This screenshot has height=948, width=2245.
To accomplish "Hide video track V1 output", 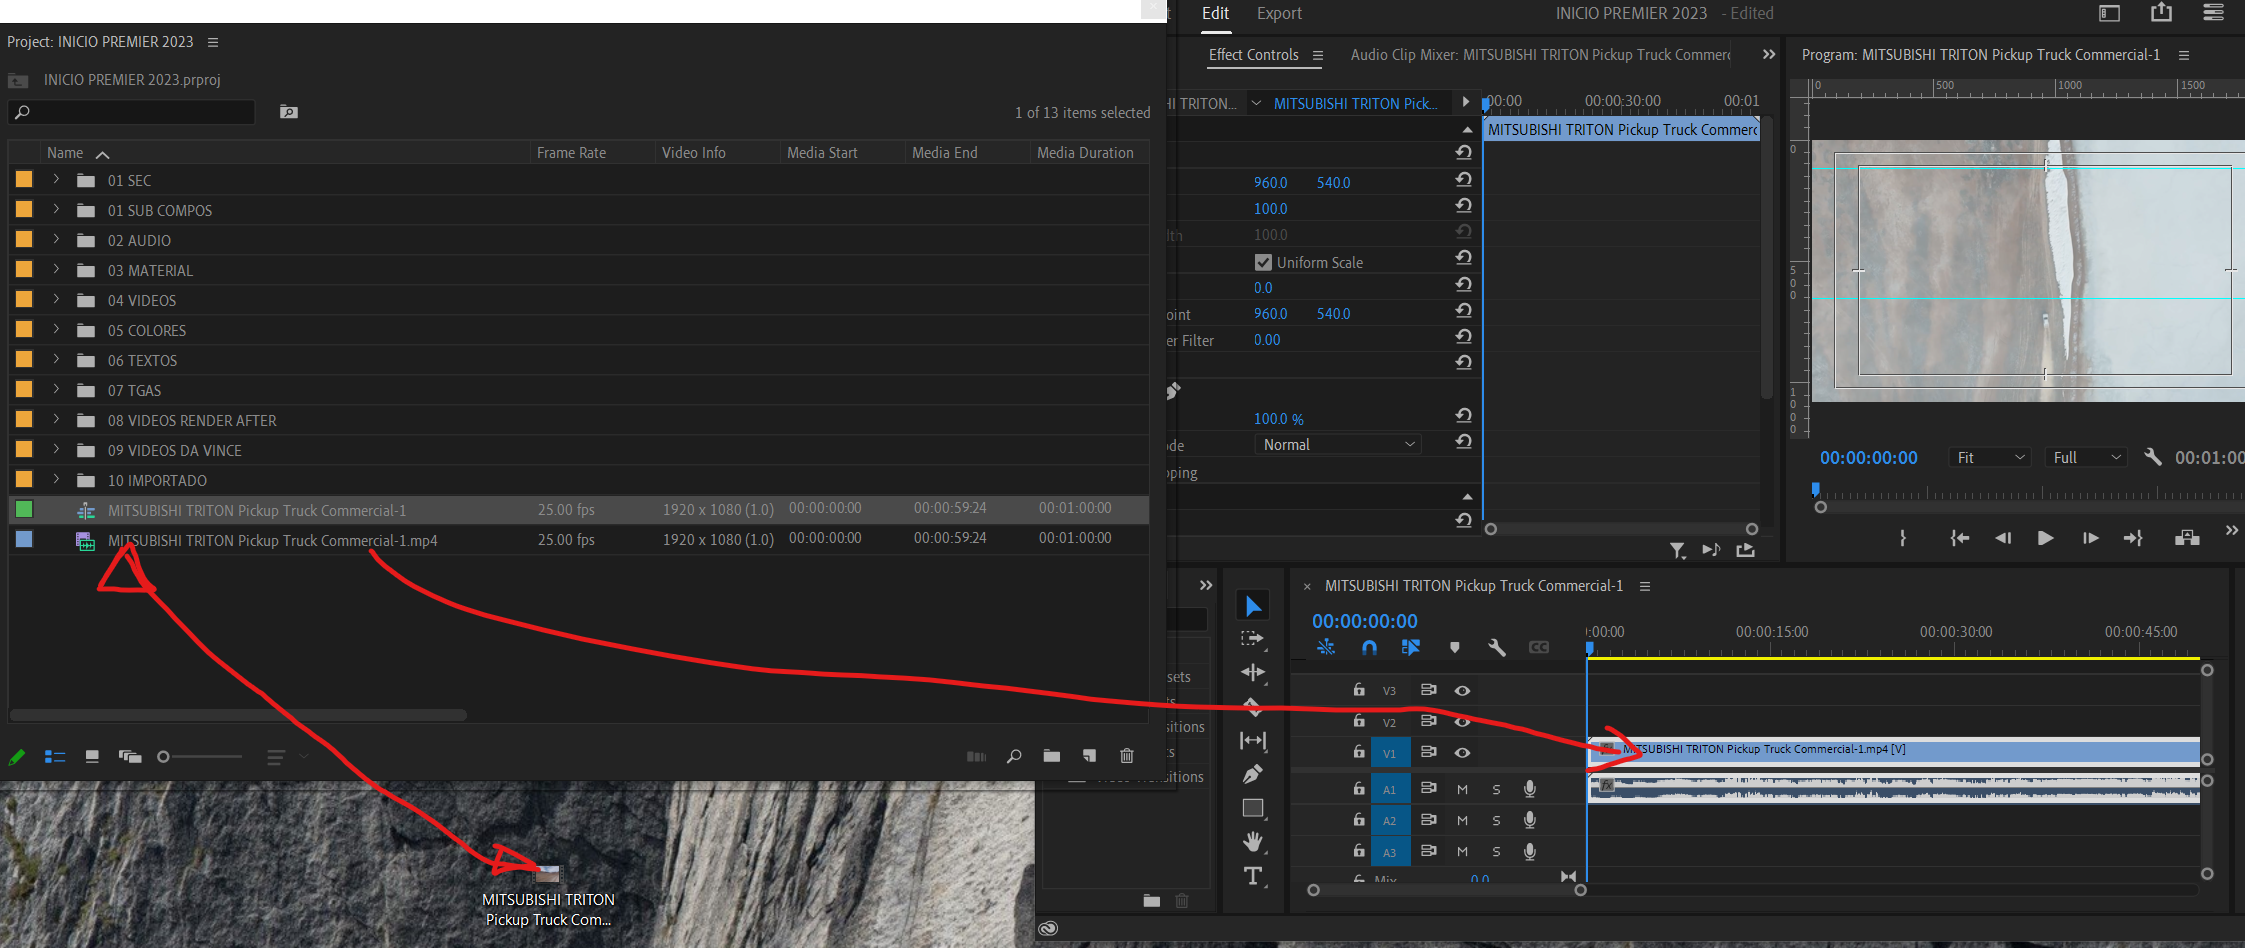I will tap(1462, 752).
